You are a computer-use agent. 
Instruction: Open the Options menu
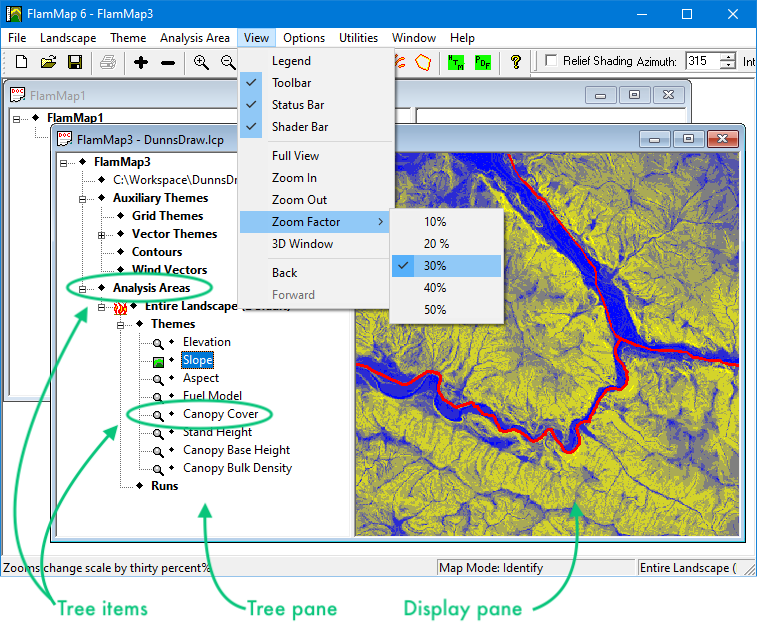click(x=304, y=38)
